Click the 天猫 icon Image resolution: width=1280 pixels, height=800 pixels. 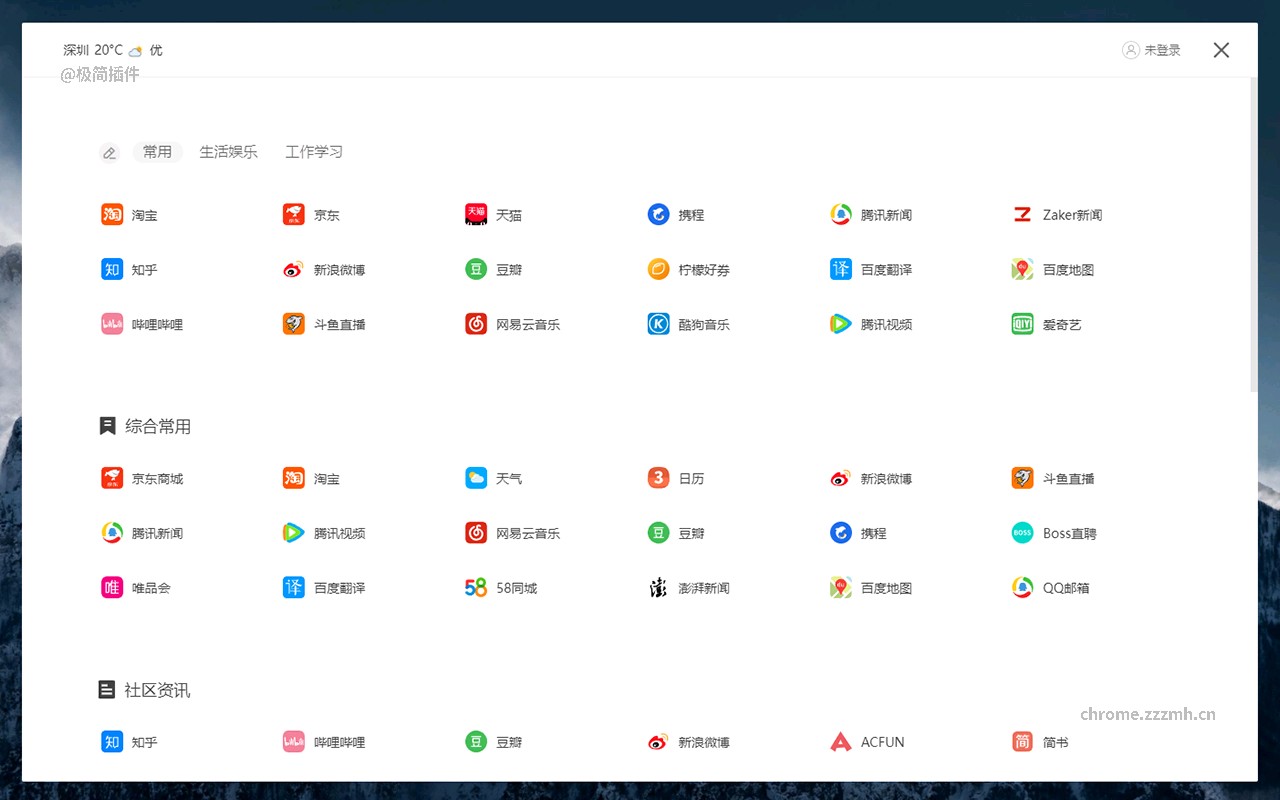tap(476, 214)
